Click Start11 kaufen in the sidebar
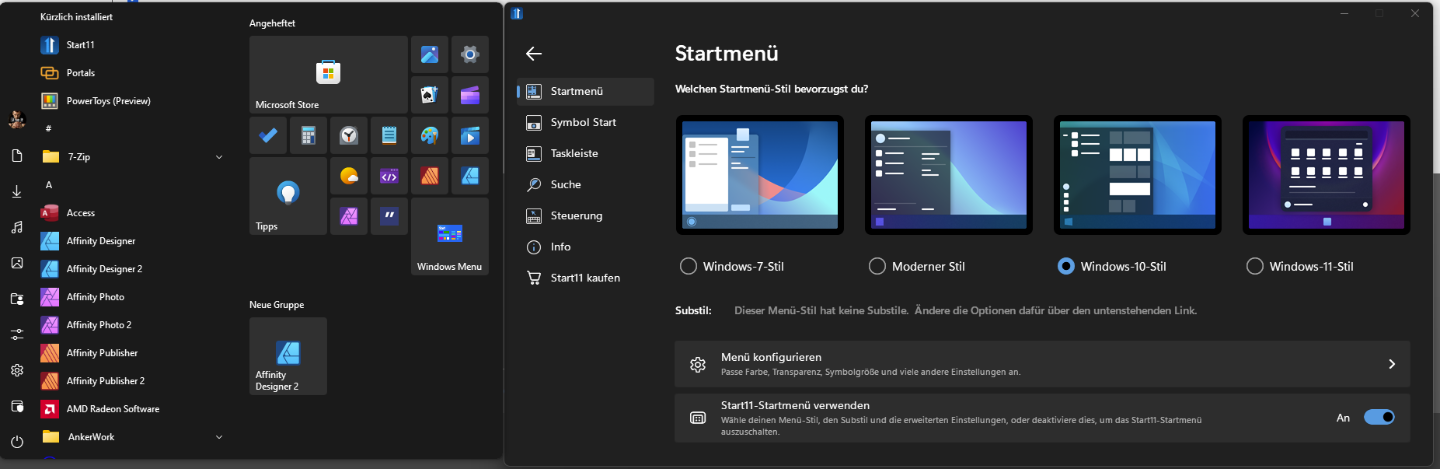 [585, 278]
